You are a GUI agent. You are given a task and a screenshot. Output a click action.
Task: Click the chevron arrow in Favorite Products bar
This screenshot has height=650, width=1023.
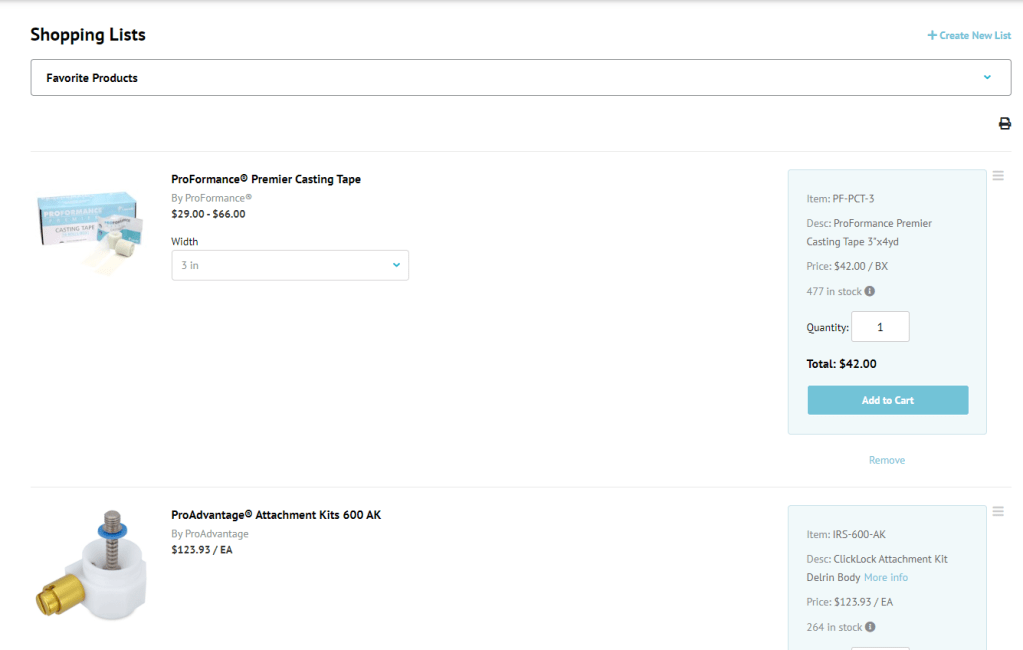click(987, 78)
